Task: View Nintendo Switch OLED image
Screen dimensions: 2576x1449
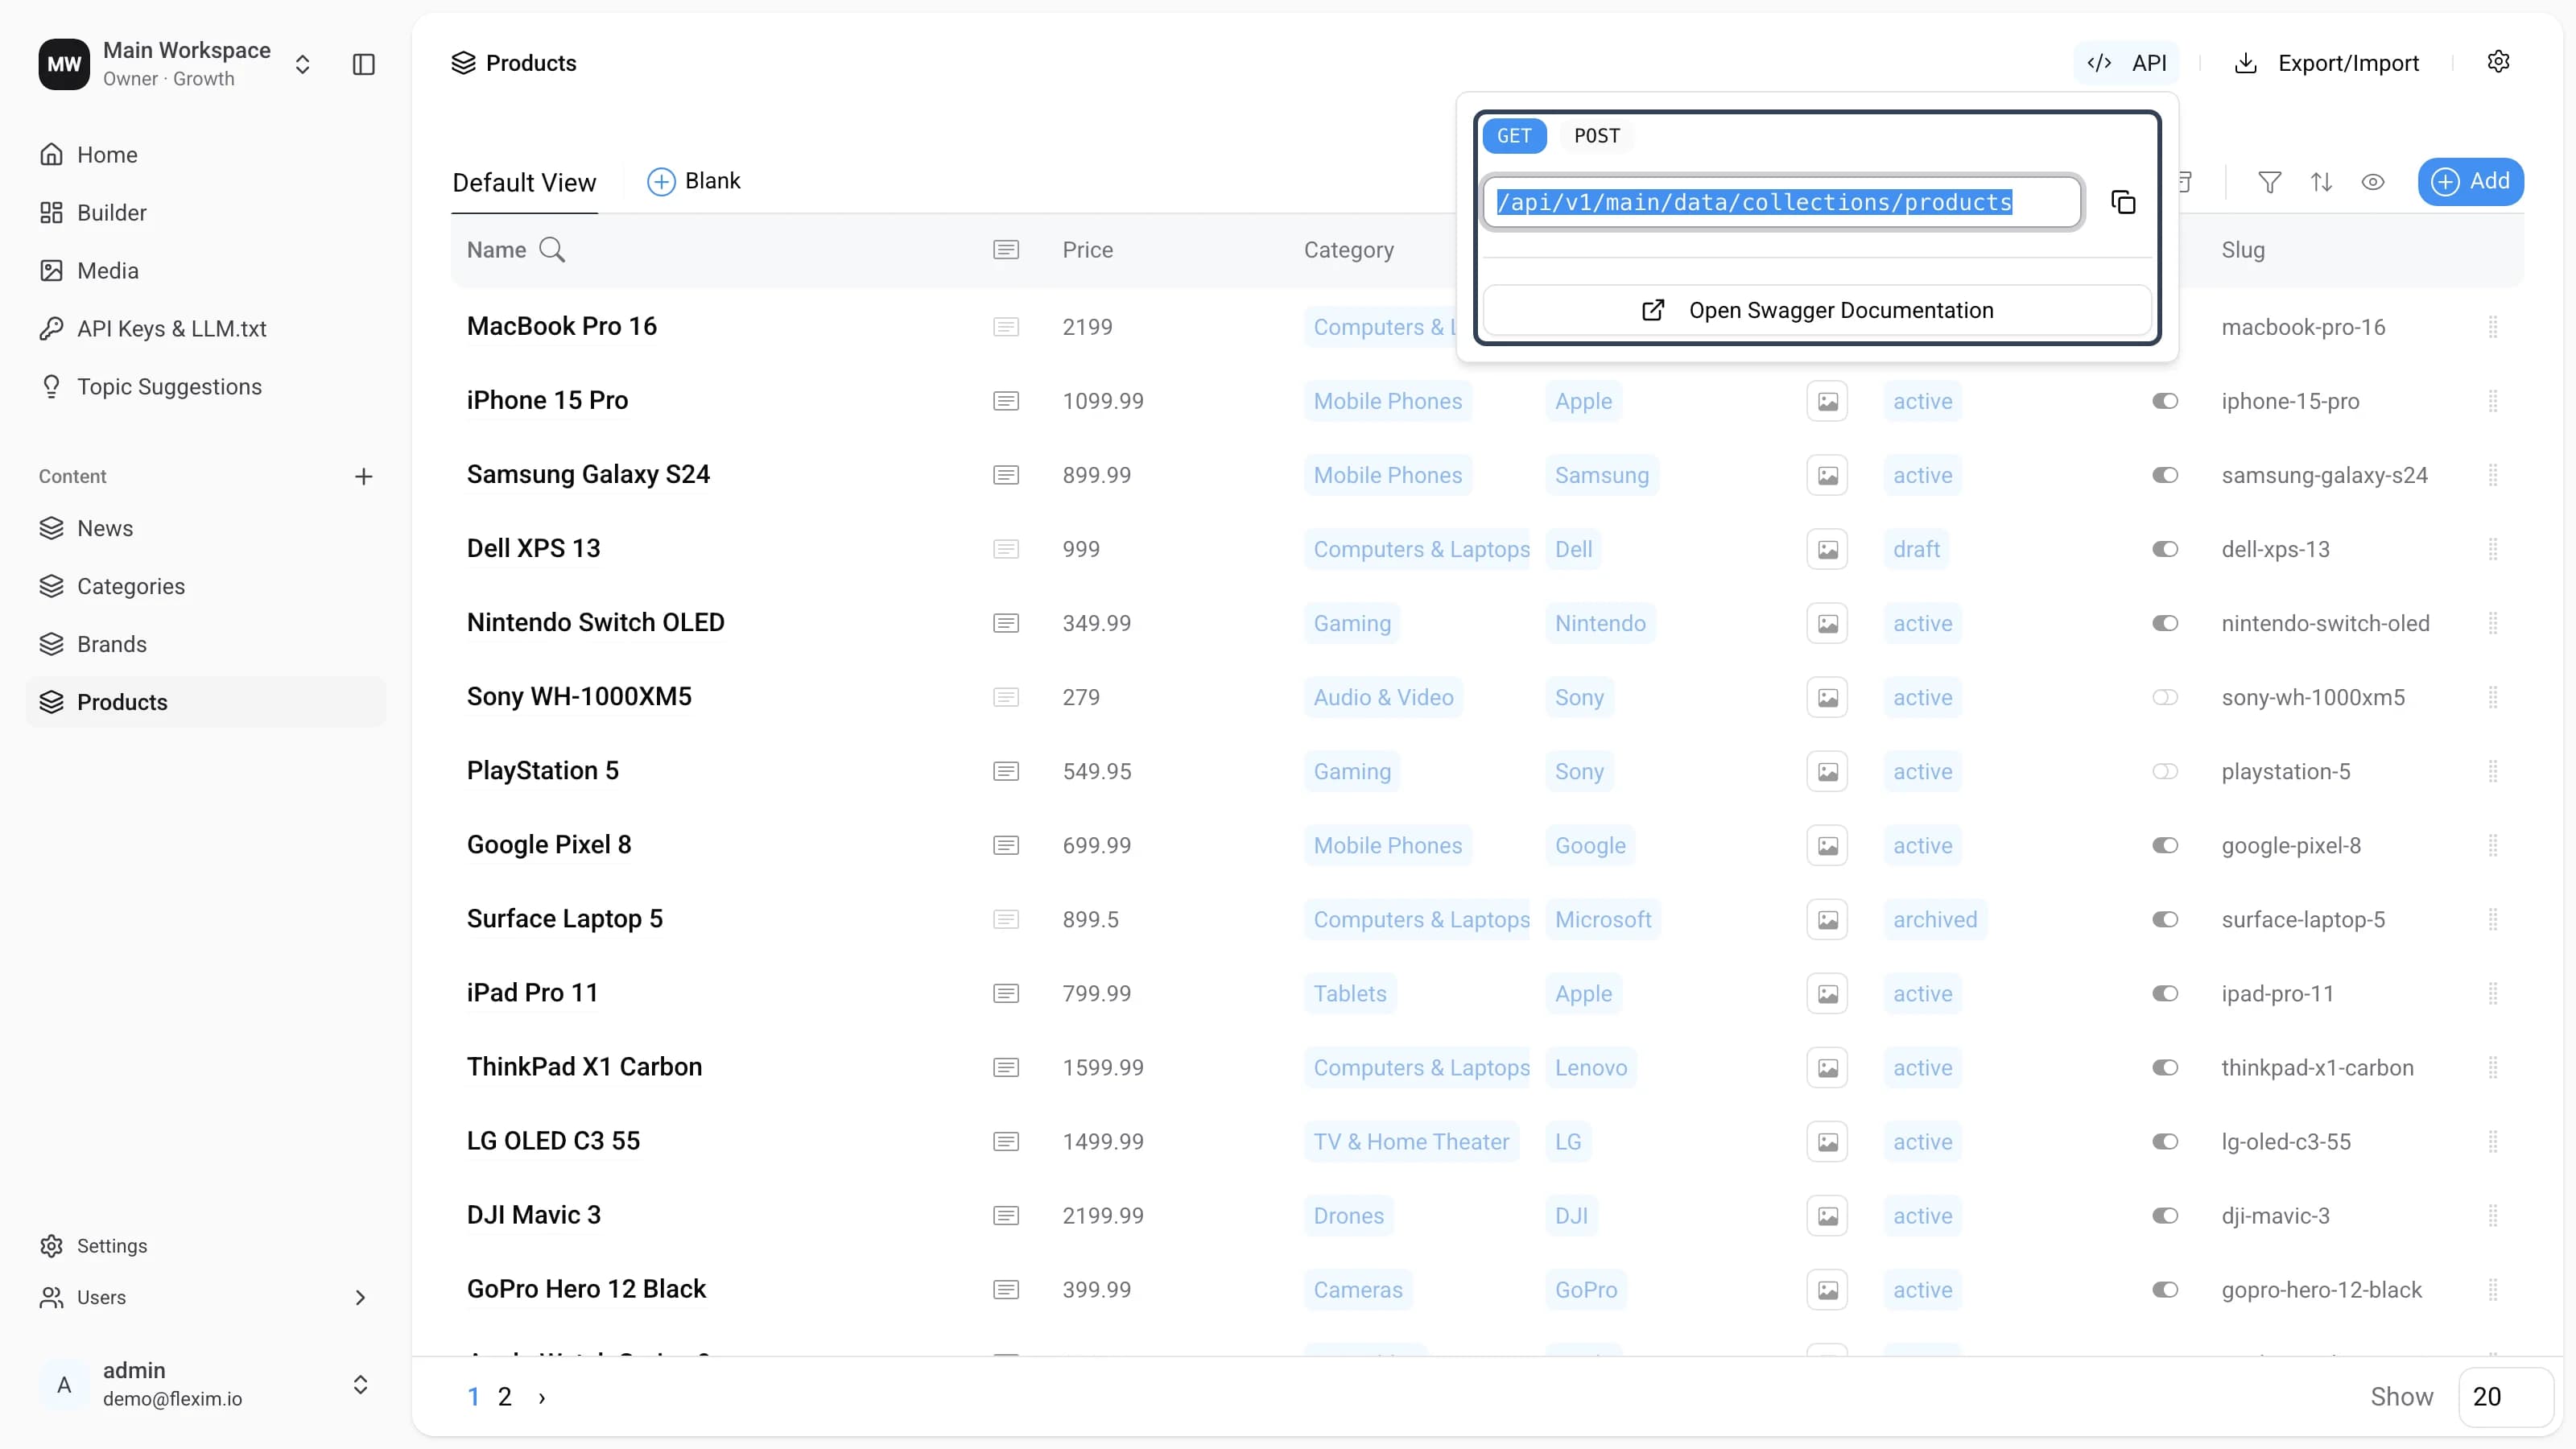Action: pyautogui.click(x=1827, y=623)
